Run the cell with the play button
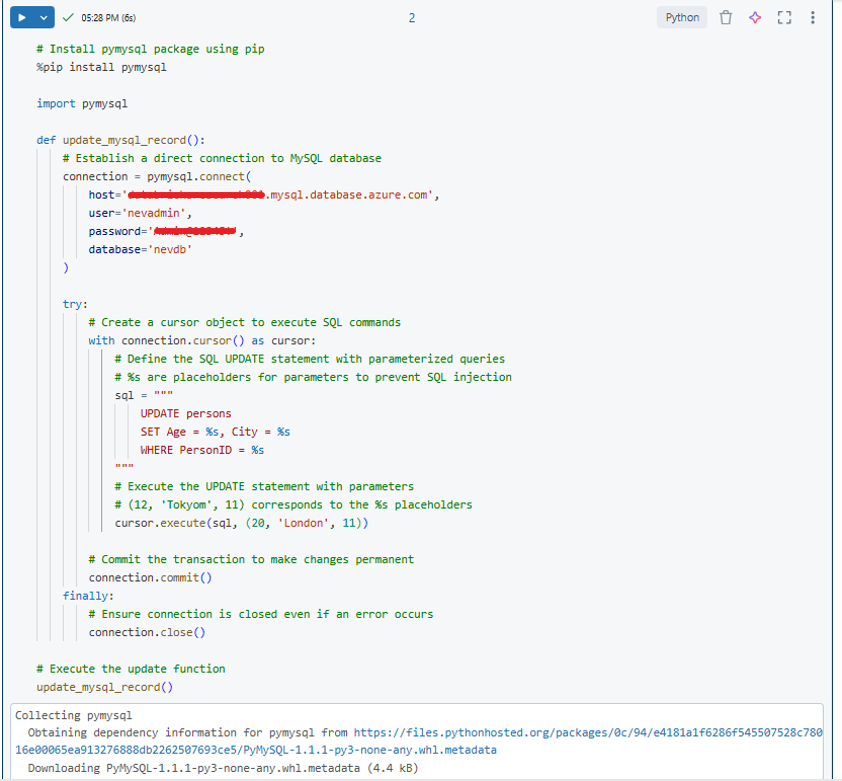Screen dimensions: 842x781 [x=22, y=18]
